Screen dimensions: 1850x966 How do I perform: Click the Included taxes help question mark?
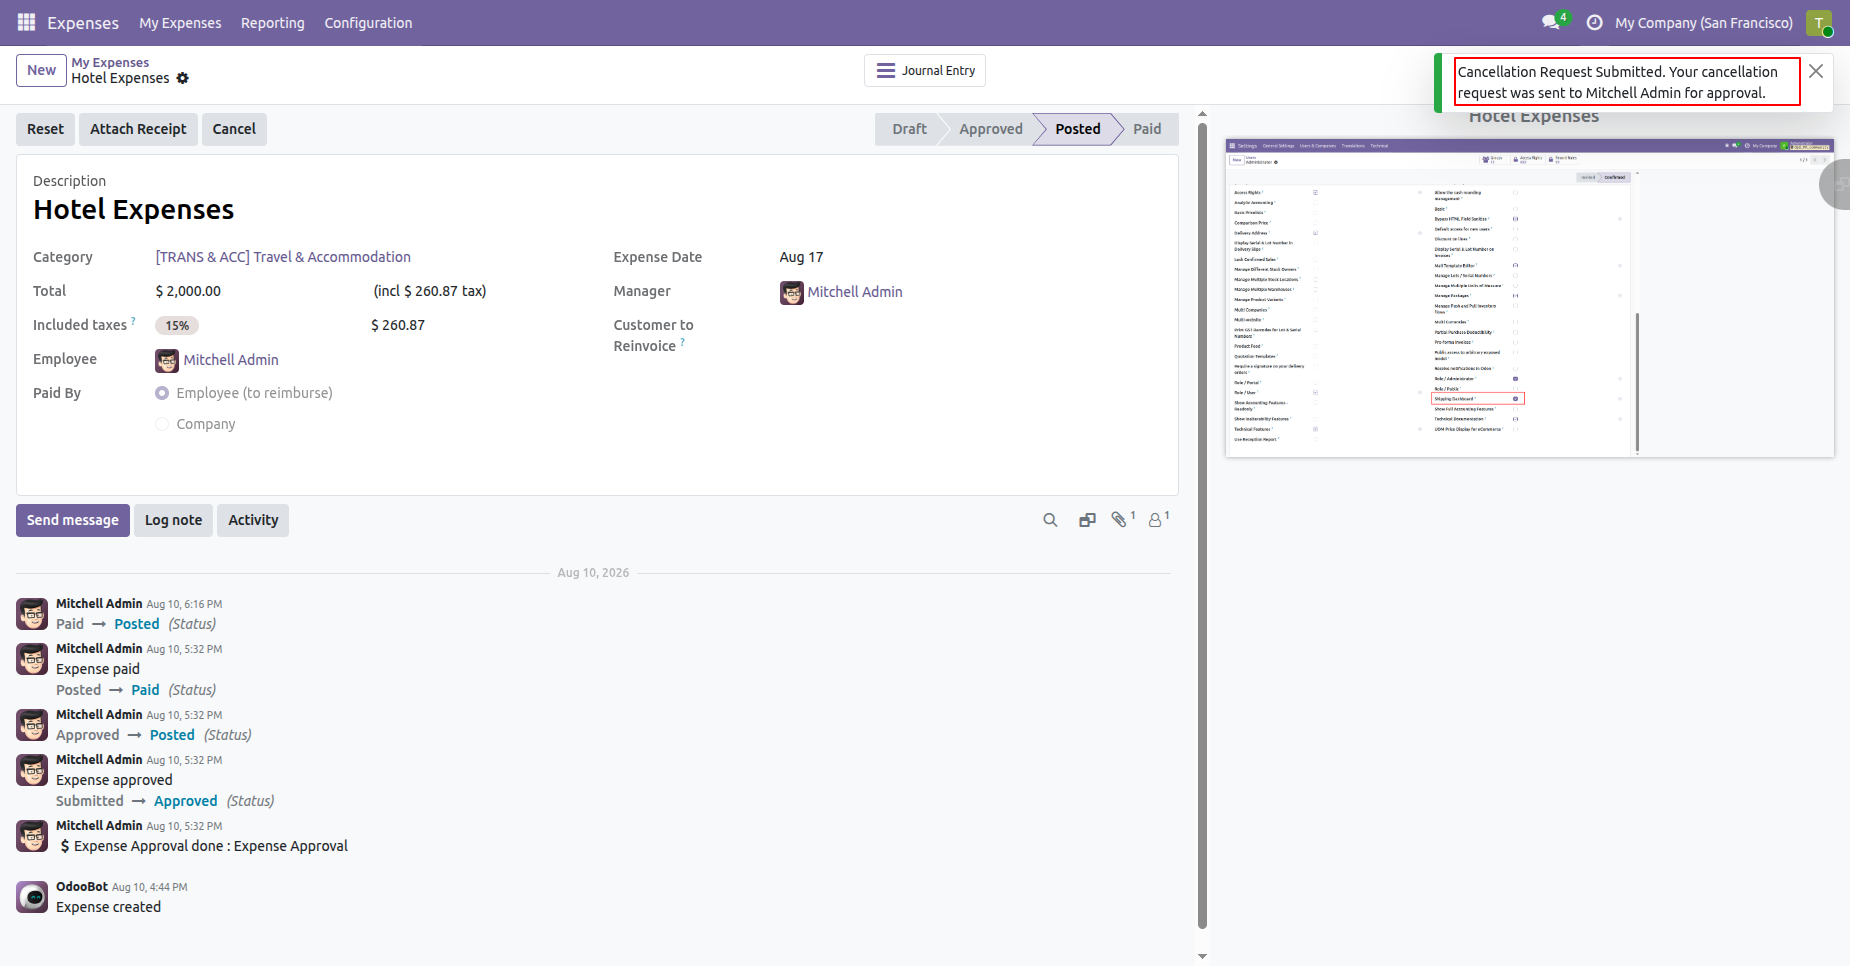pyautogui.click(x=133, y=321)
